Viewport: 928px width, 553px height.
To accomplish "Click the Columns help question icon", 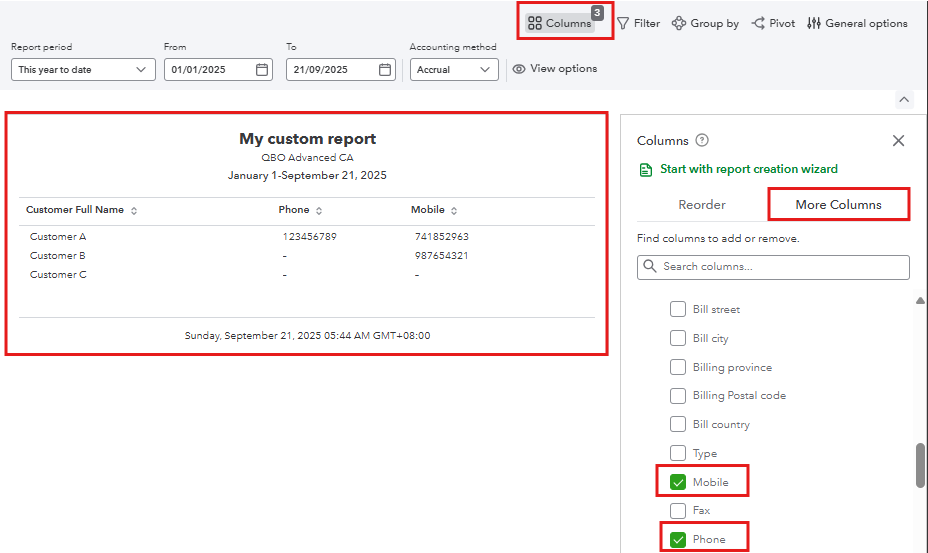I will (x=702, y=140).
